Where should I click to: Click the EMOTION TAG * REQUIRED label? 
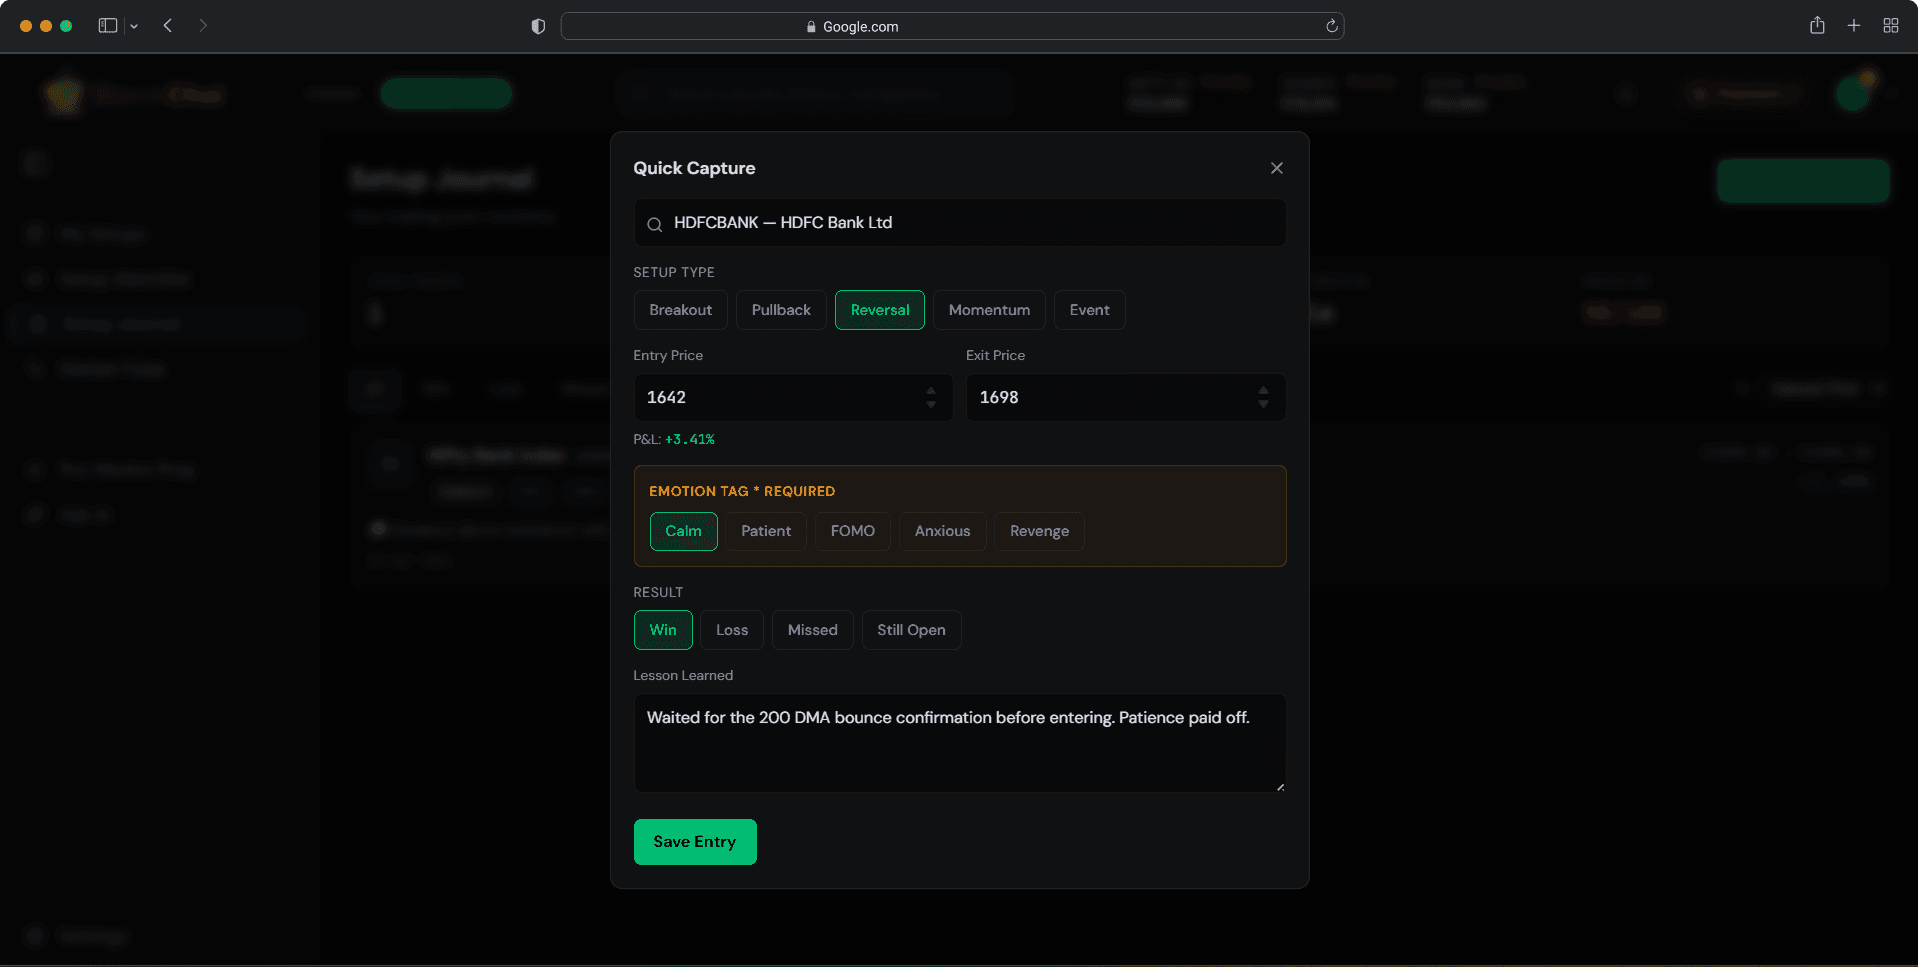(742, 491)
